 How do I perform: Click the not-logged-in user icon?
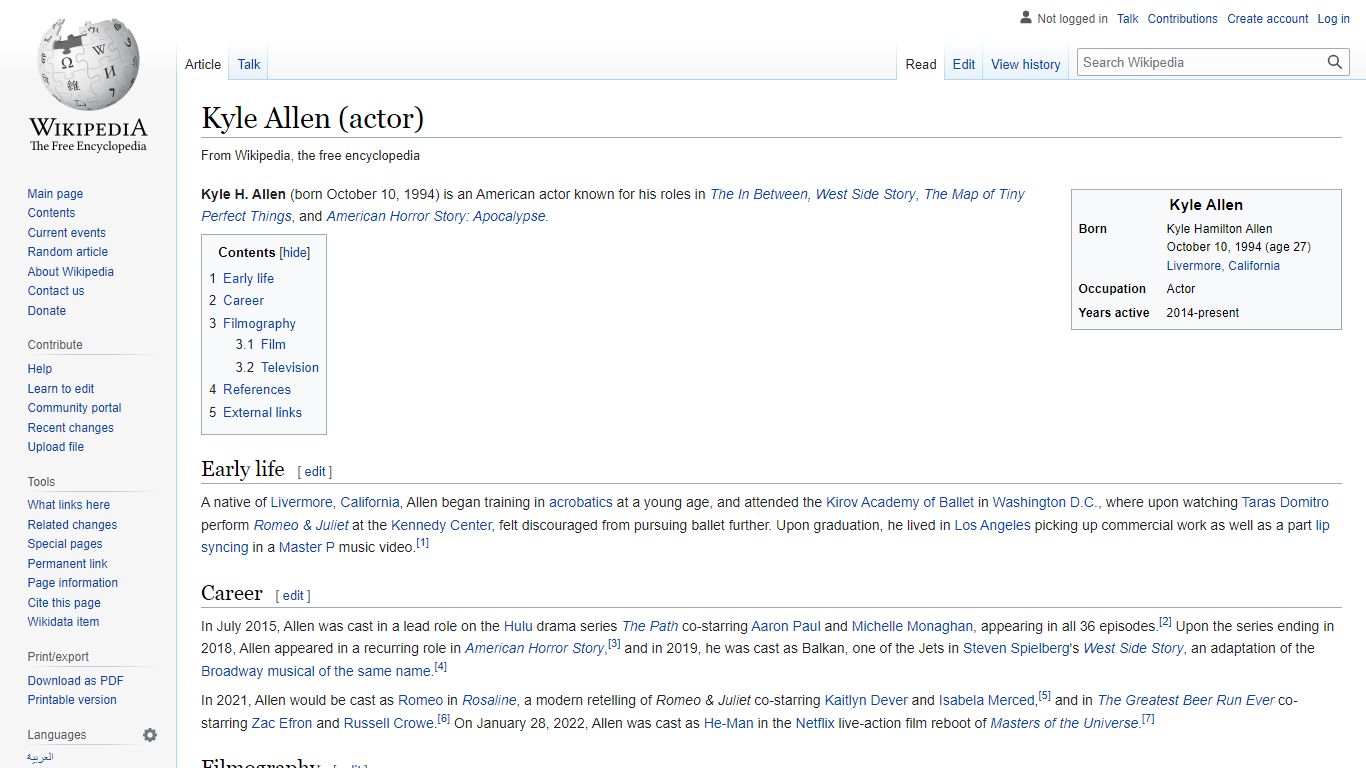point(1025,18)
